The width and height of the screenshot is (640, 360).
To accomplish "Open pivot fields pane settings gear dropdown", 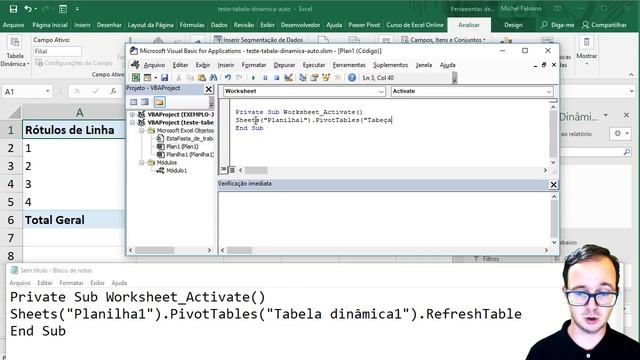I will [x=620, y=133].
